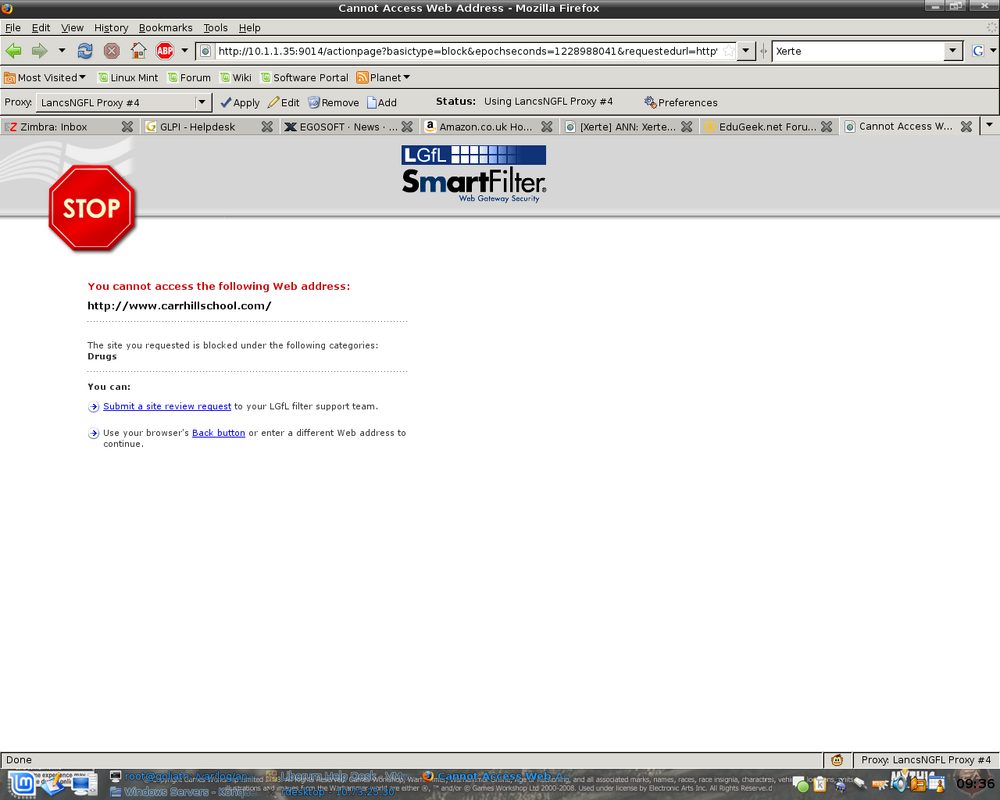Click the clock showing 09:36
1000x800 pixels.
pos(975,783)
